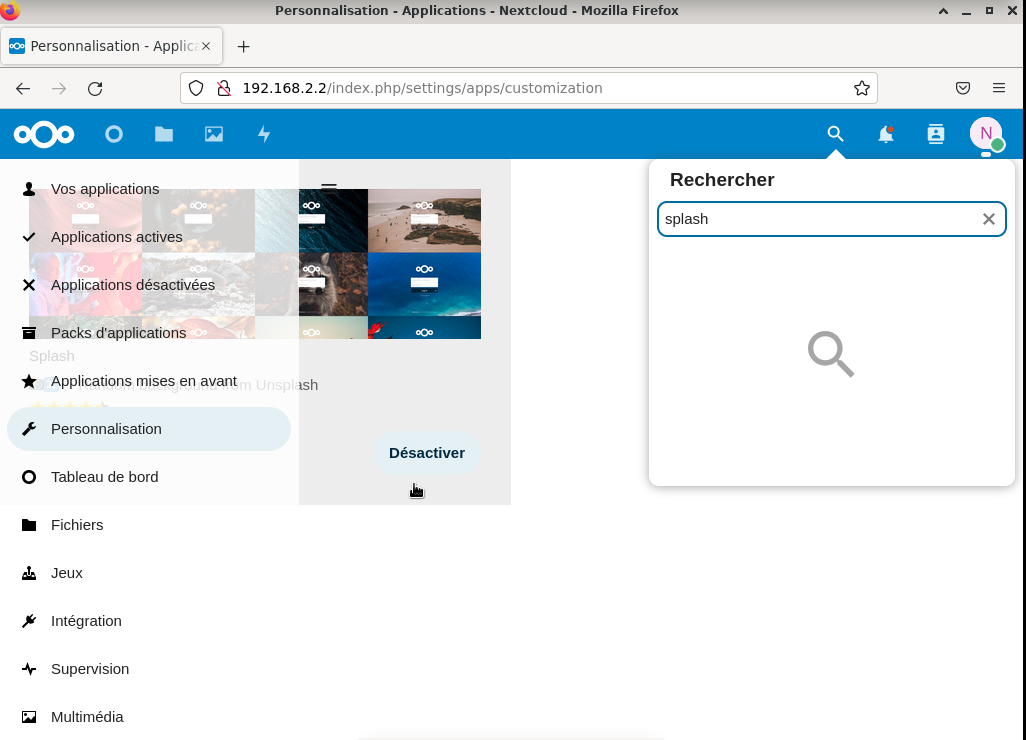Toggle the hamburger navigation menu icon
This screenshot has height=740, width=1026.
point(328,188)
